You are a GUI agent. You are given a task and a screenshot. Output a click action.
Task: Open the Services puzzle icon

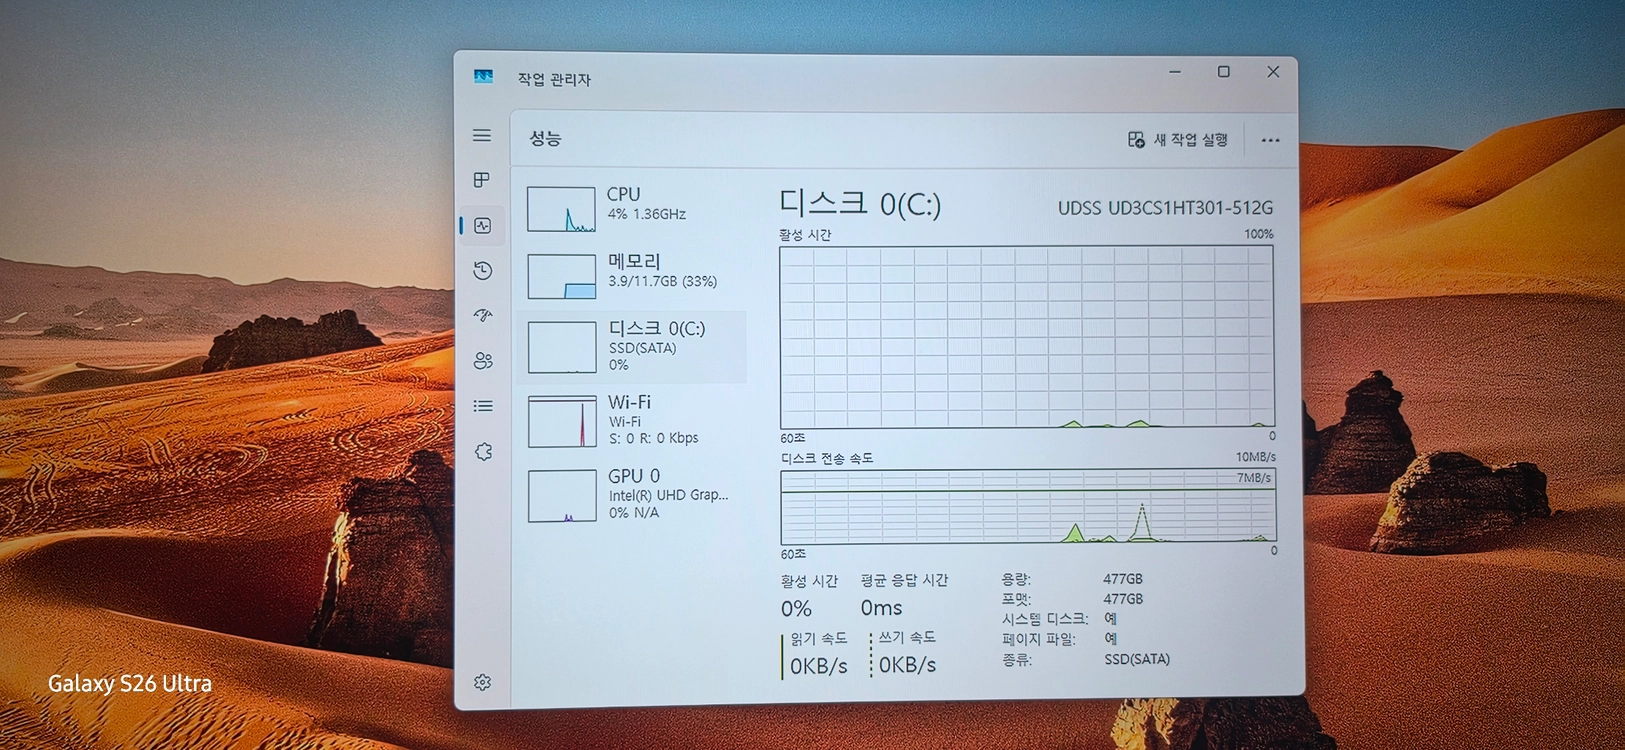tap(484, 452)
